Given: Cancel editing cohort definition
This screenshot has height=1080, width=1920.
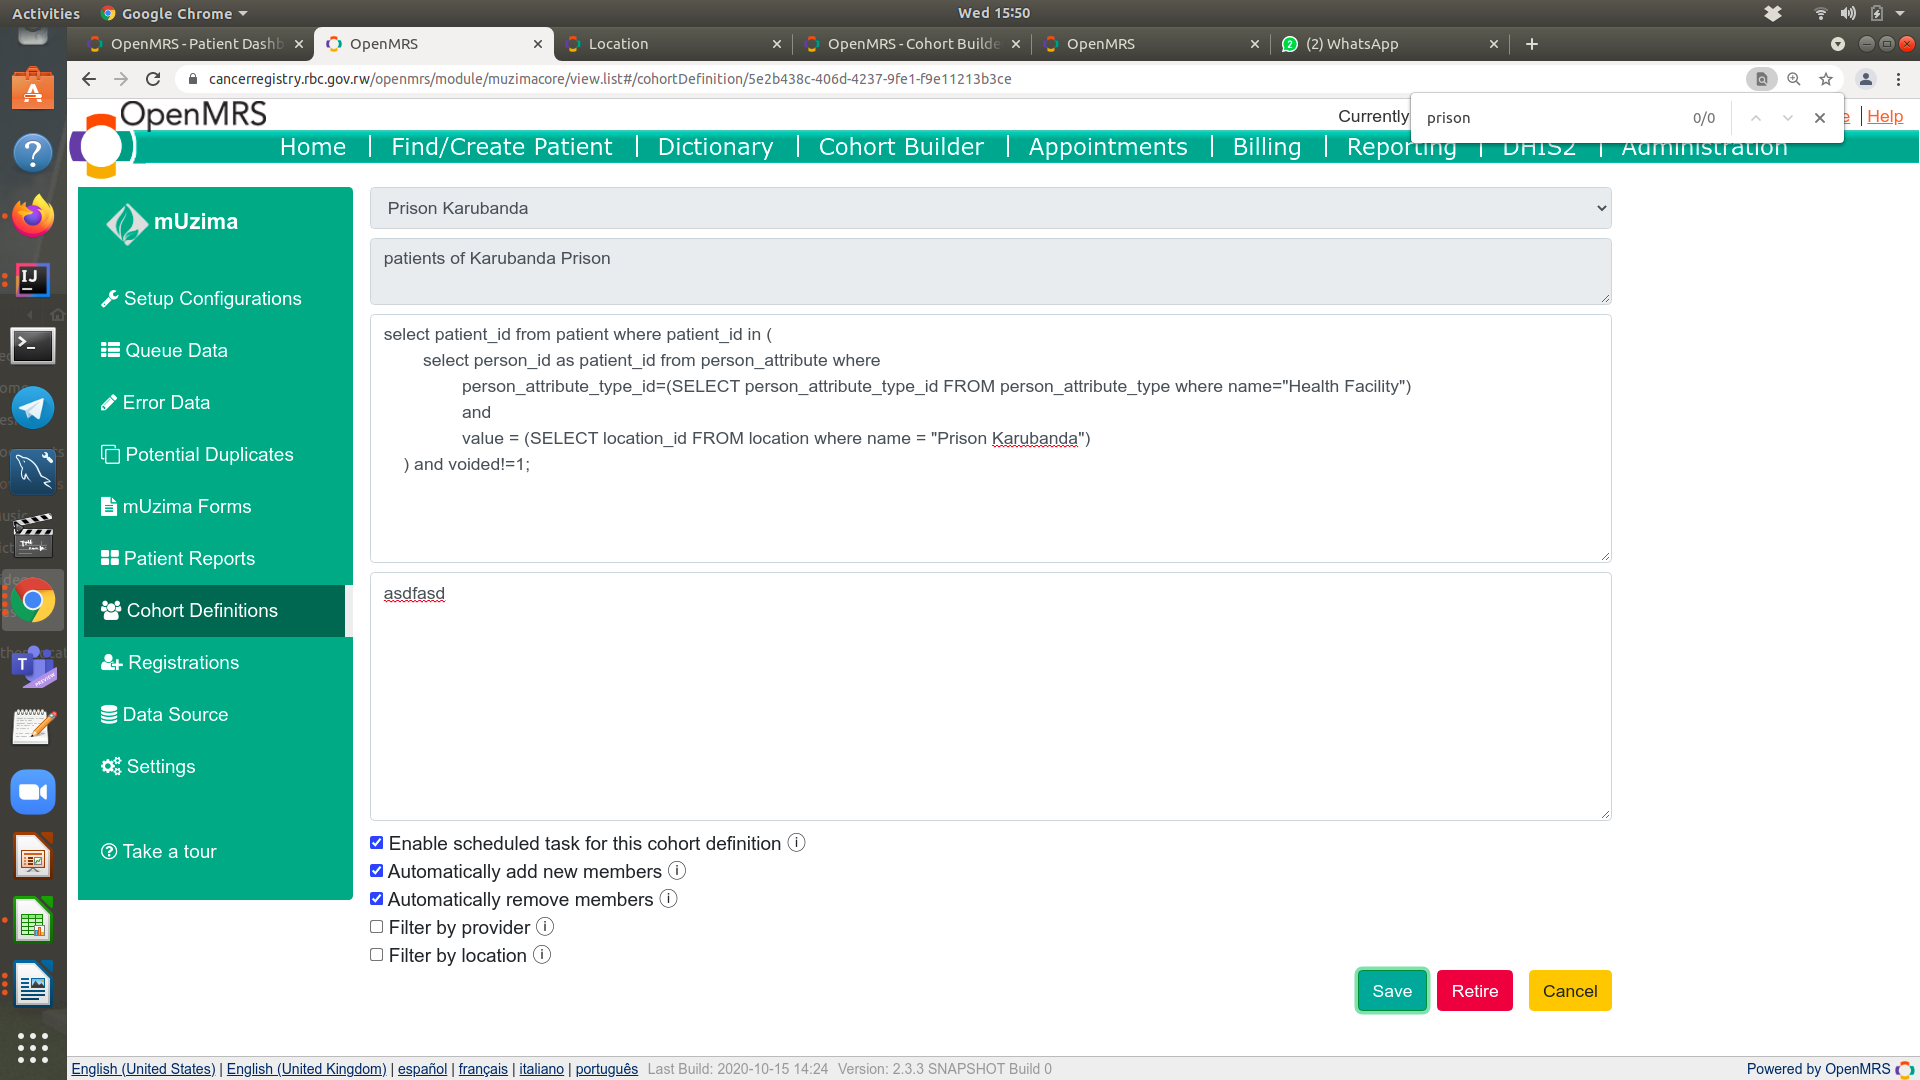Looking at the screenshot, I should 1570,991.
